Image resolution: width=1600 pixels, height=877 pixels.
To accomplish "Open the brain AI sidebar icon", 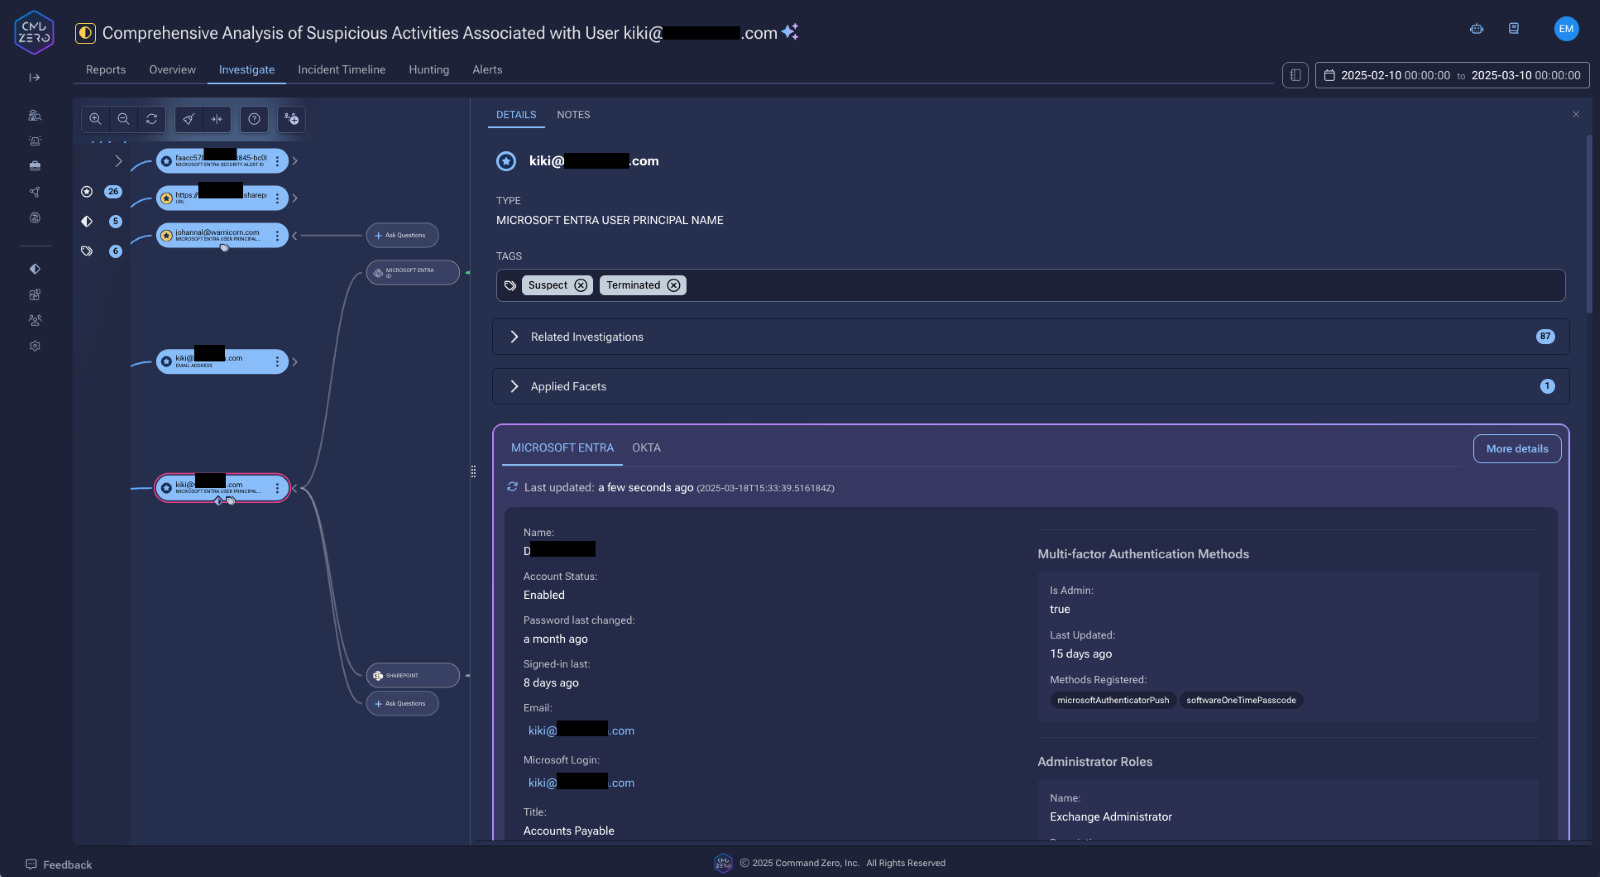I will coord(35,217).
